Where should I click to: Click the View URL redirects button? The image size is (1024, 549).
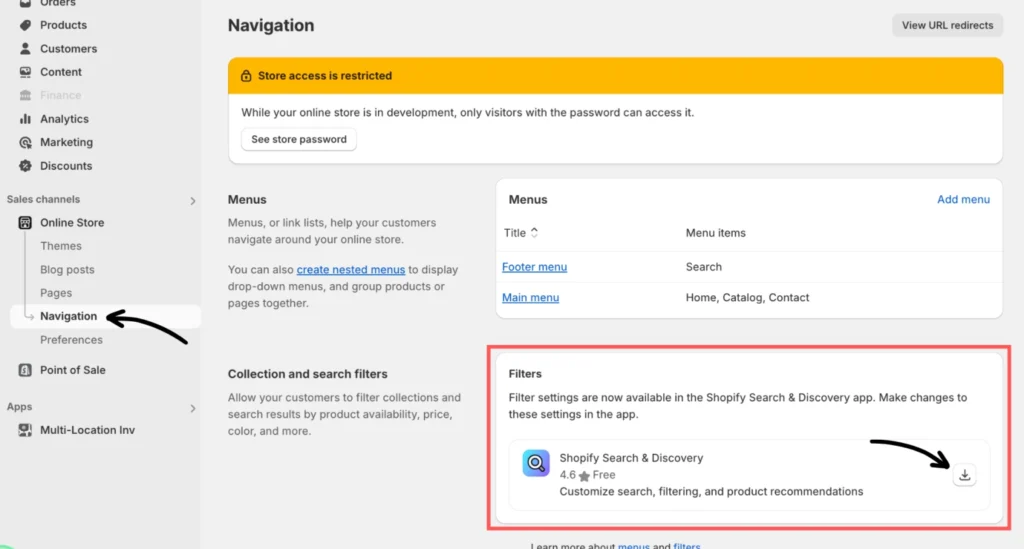pyautogui.click(x=946, y=25)
